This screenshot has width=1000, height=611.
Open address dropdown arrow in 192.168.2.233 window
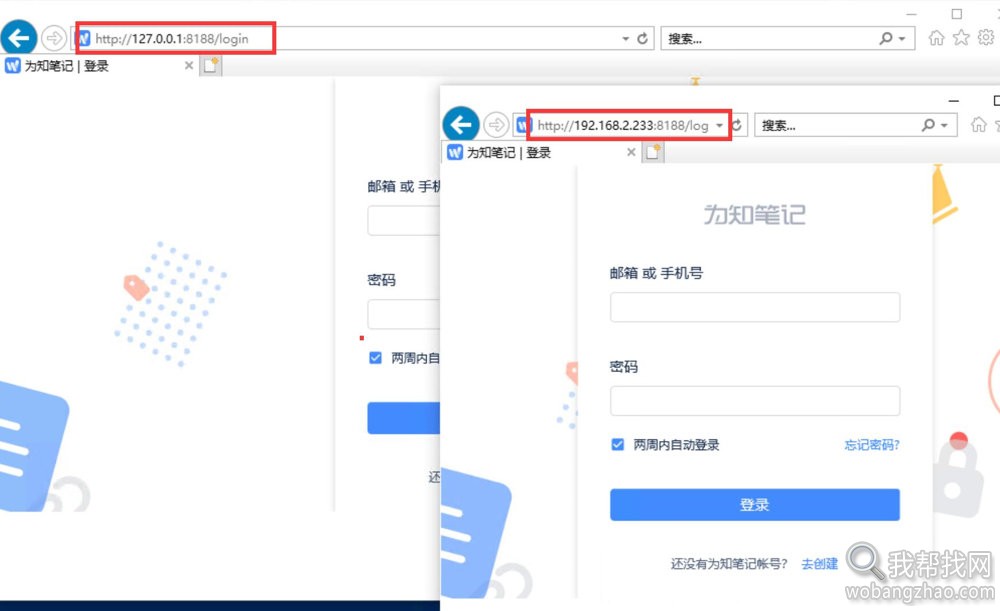coord(719,126)
